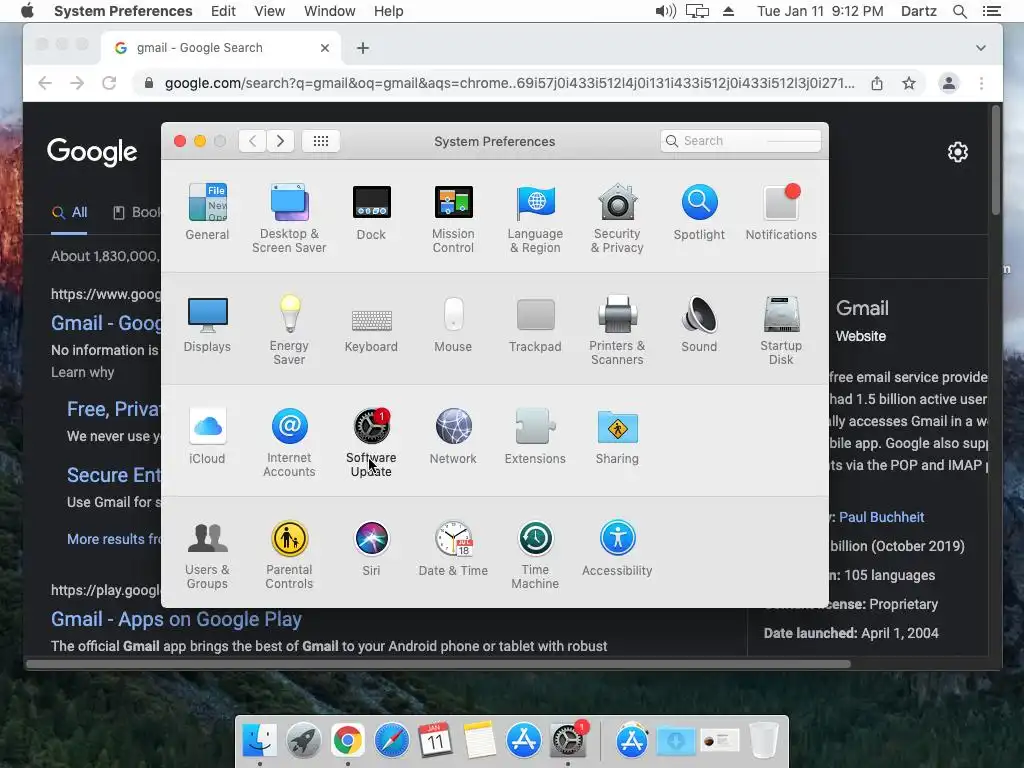Open Language & Region preferences

536,218
